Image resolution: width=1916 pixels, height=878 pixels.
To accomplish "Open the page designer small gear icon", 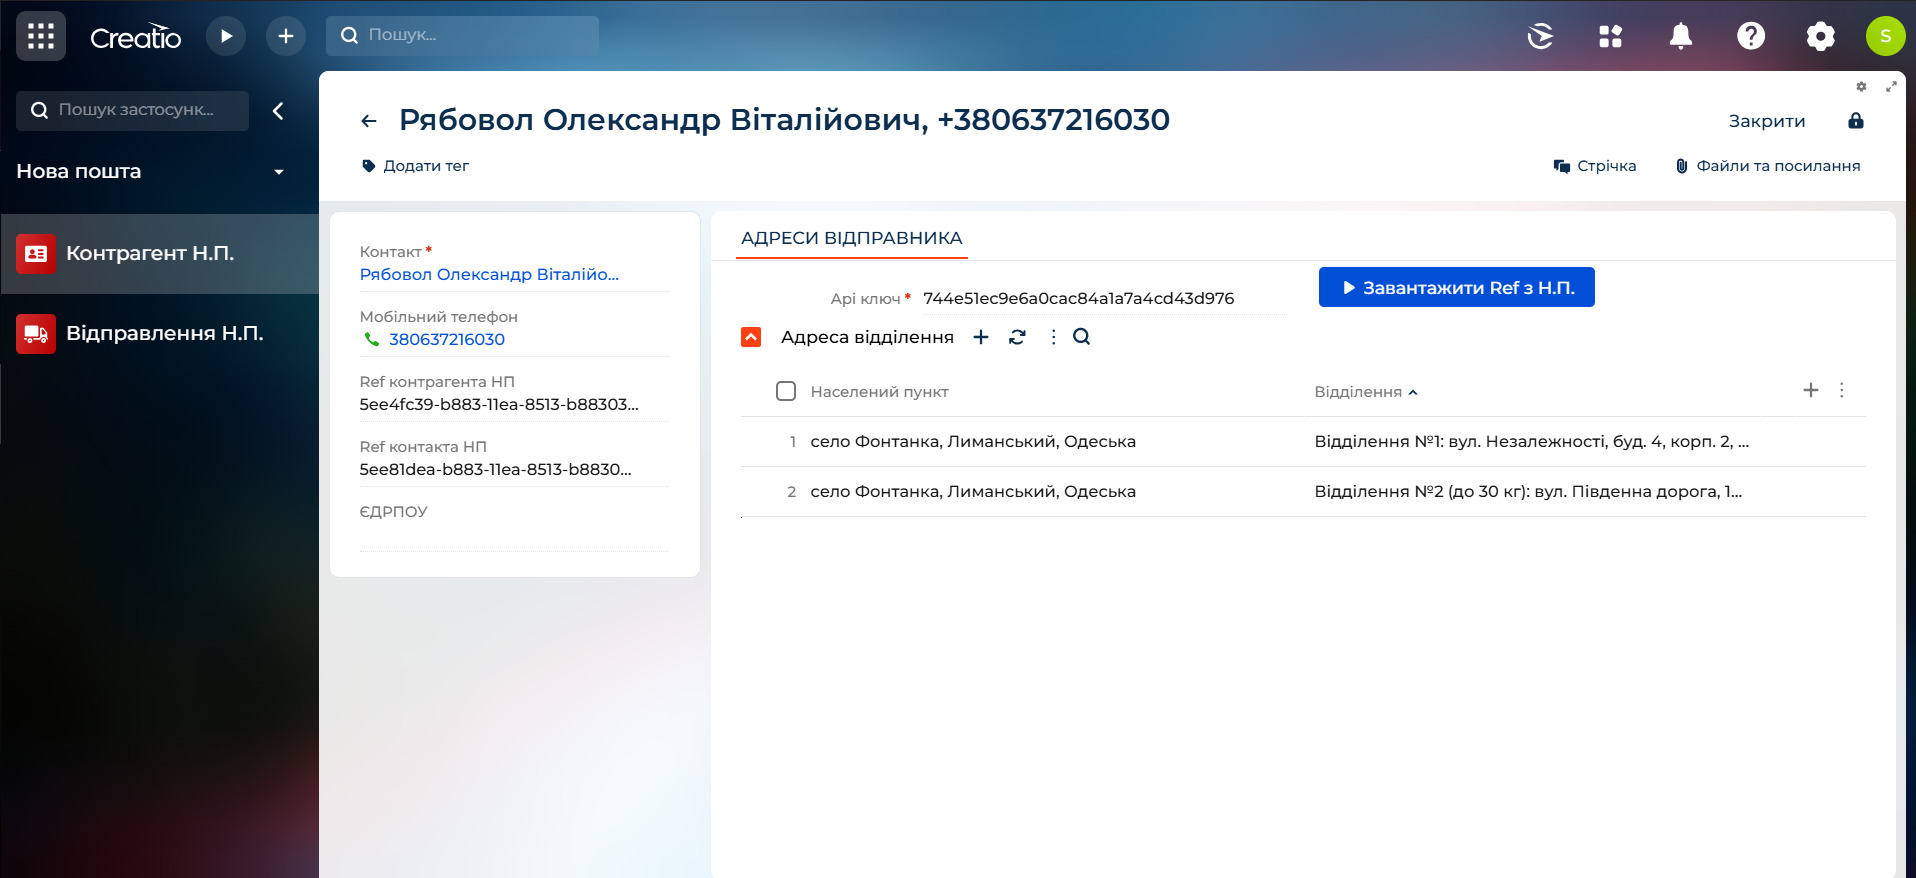I will (1861, 87).
